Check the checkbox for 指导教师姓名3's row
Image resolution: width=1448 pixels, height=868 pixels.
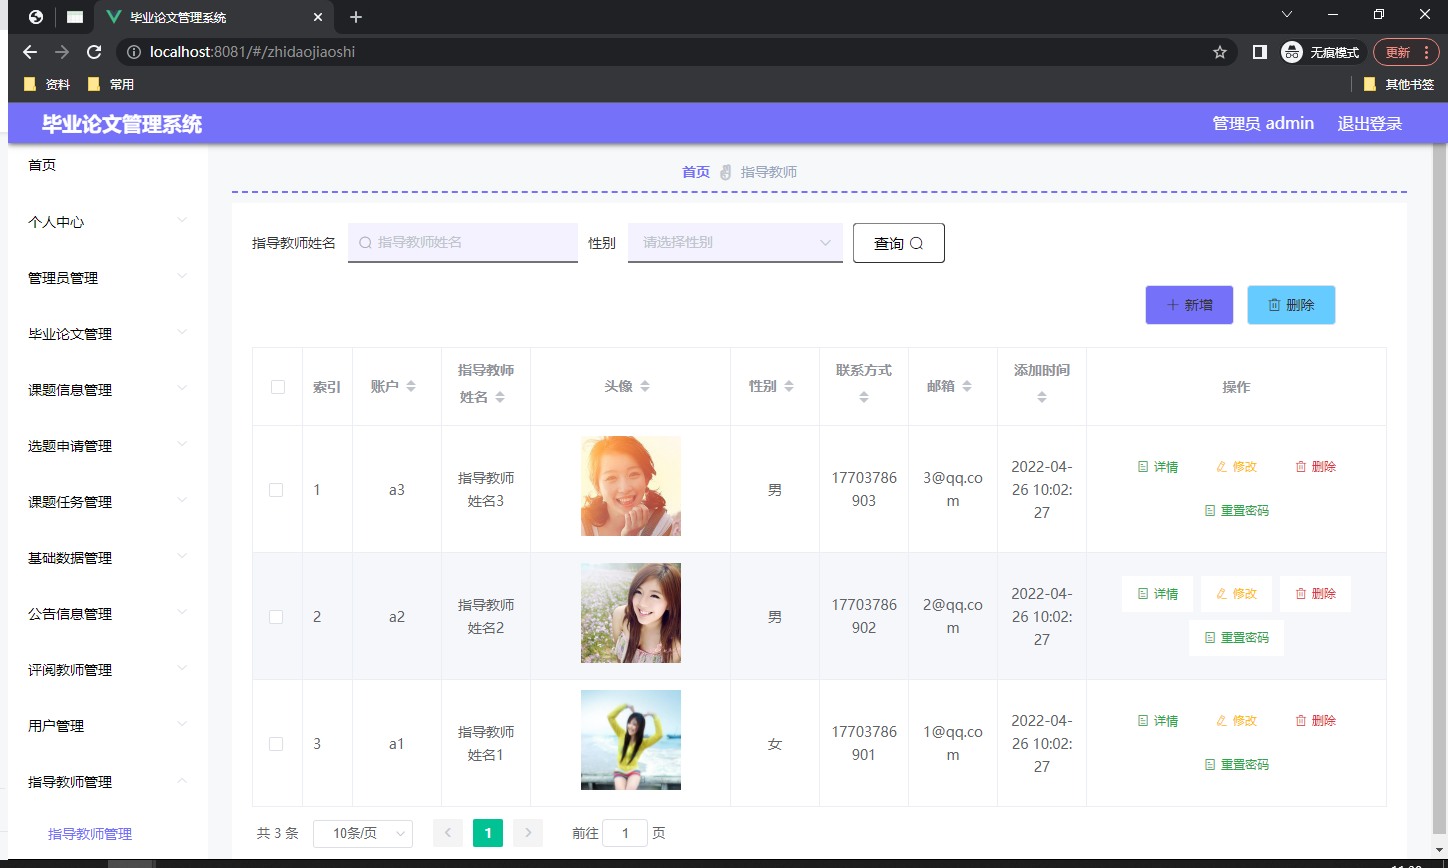[x=277, y=489]
